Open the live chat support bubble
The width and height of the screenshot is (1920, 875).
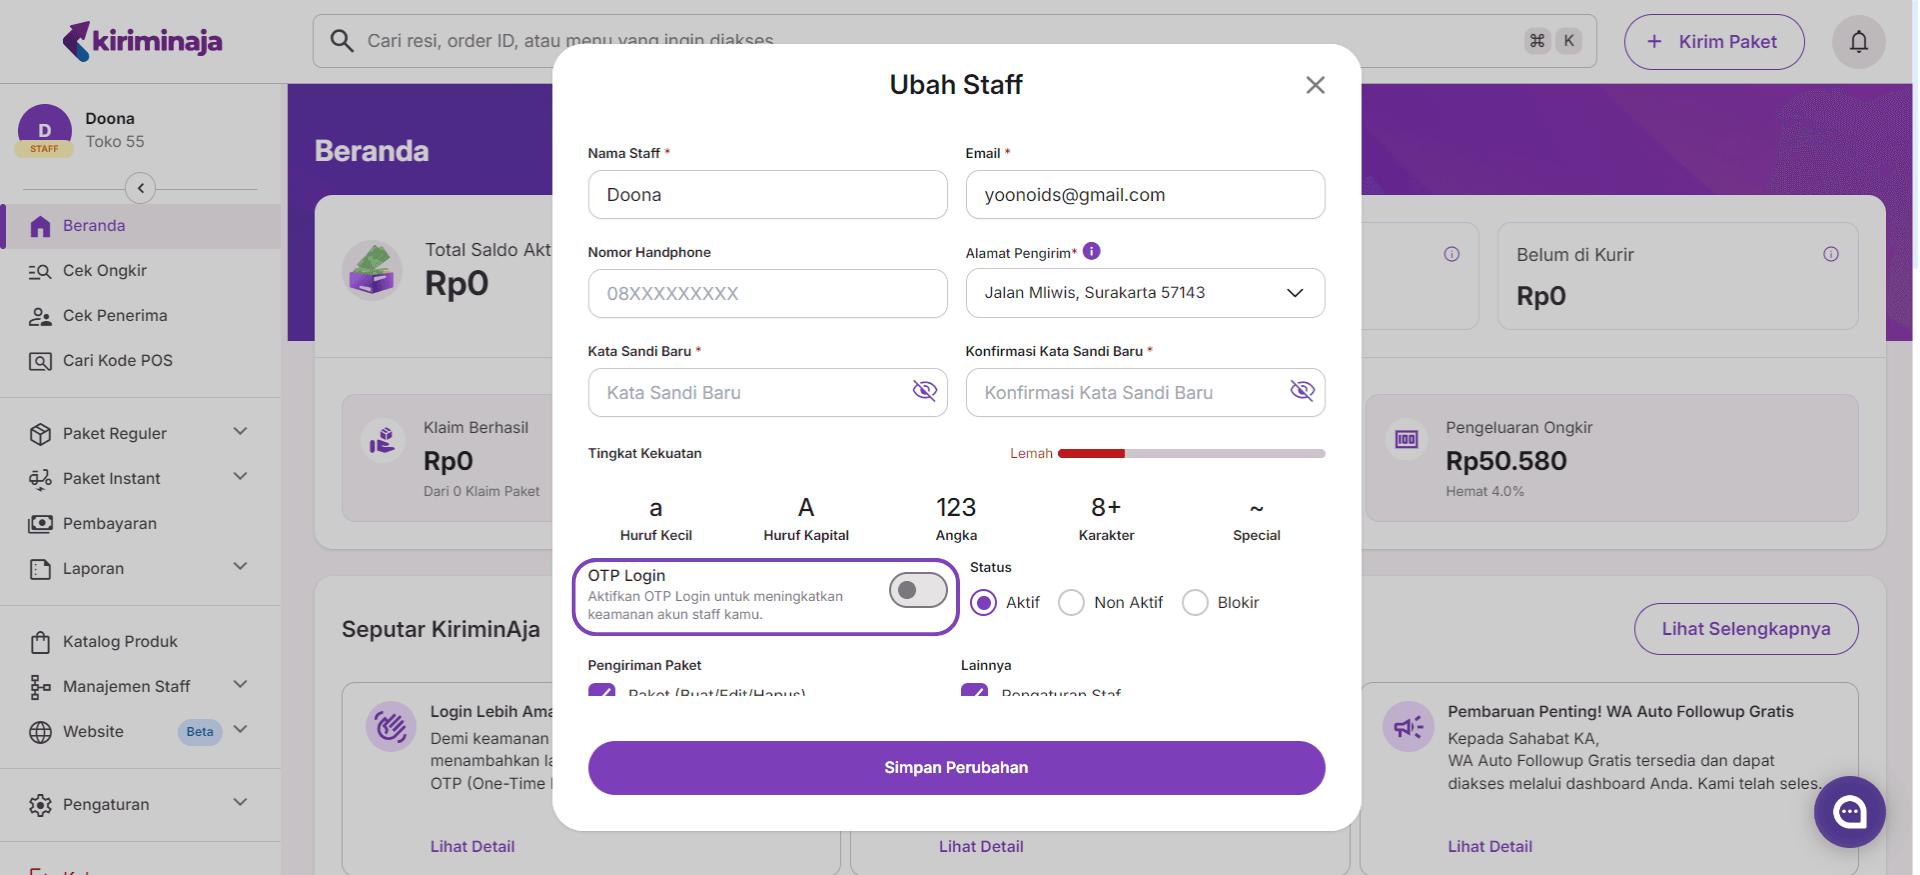coord(1849,812)
